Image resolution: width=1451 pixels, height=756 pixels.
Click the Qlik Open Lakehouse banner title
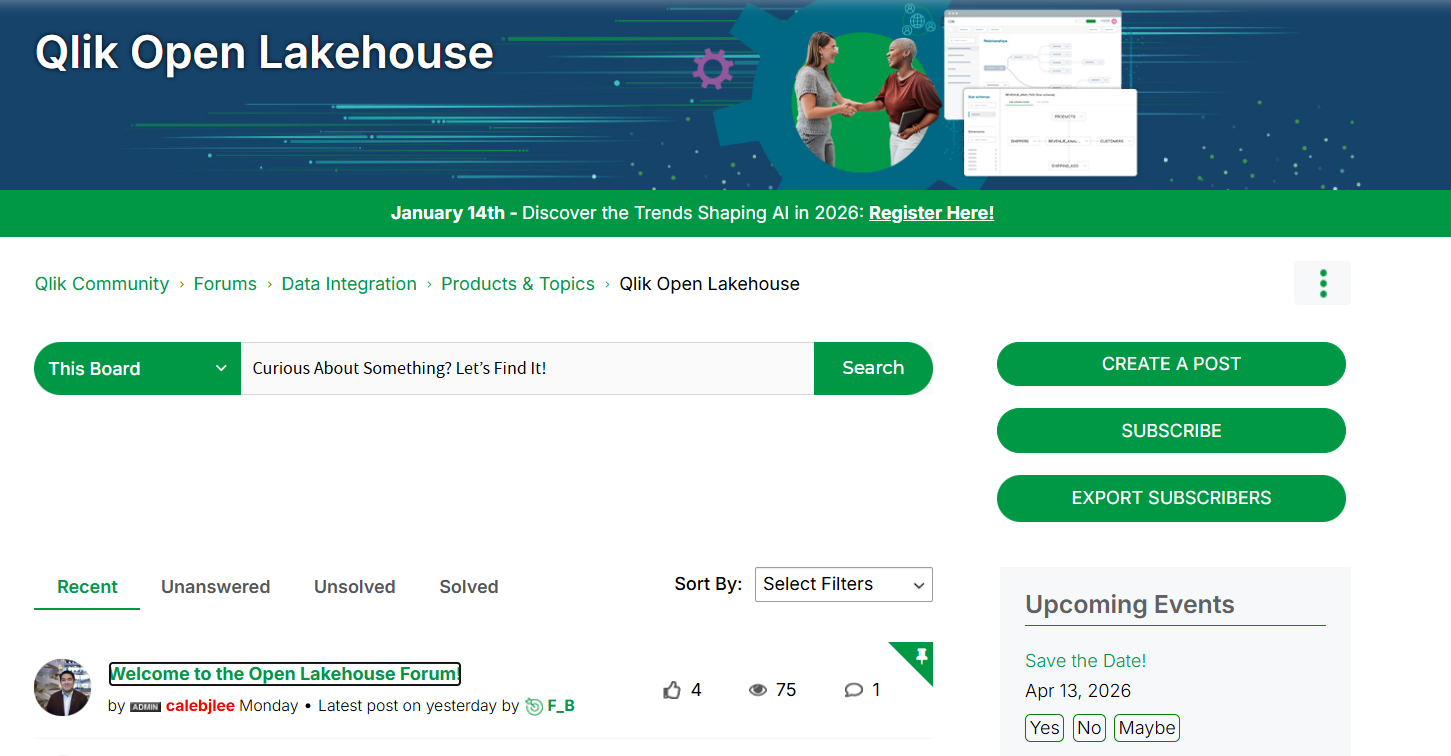click(264, 53)
